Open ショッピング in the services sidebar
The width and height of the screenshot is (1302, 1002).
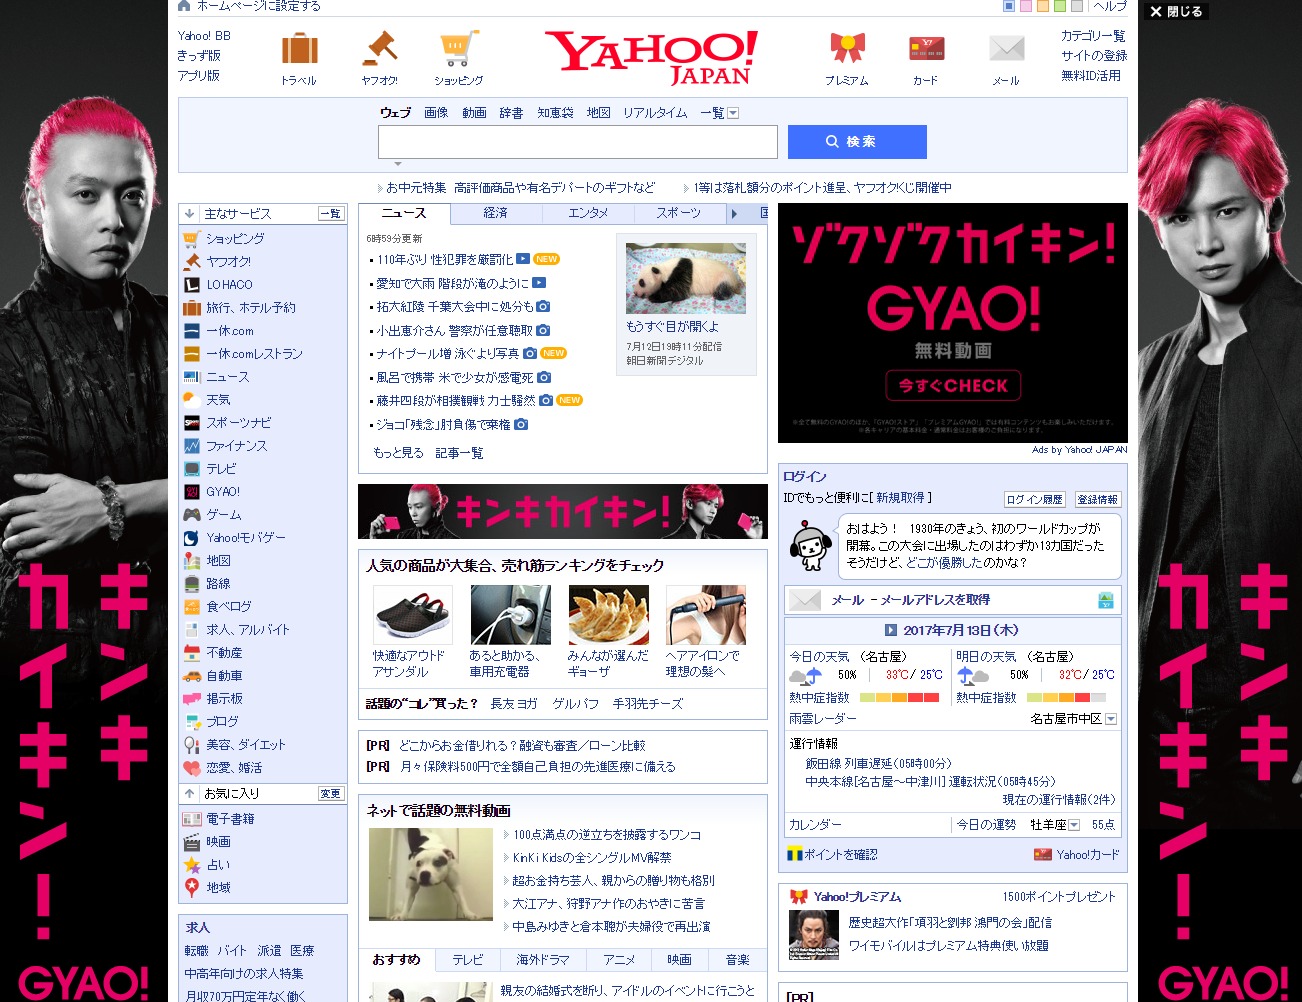(x=235, y=238)
